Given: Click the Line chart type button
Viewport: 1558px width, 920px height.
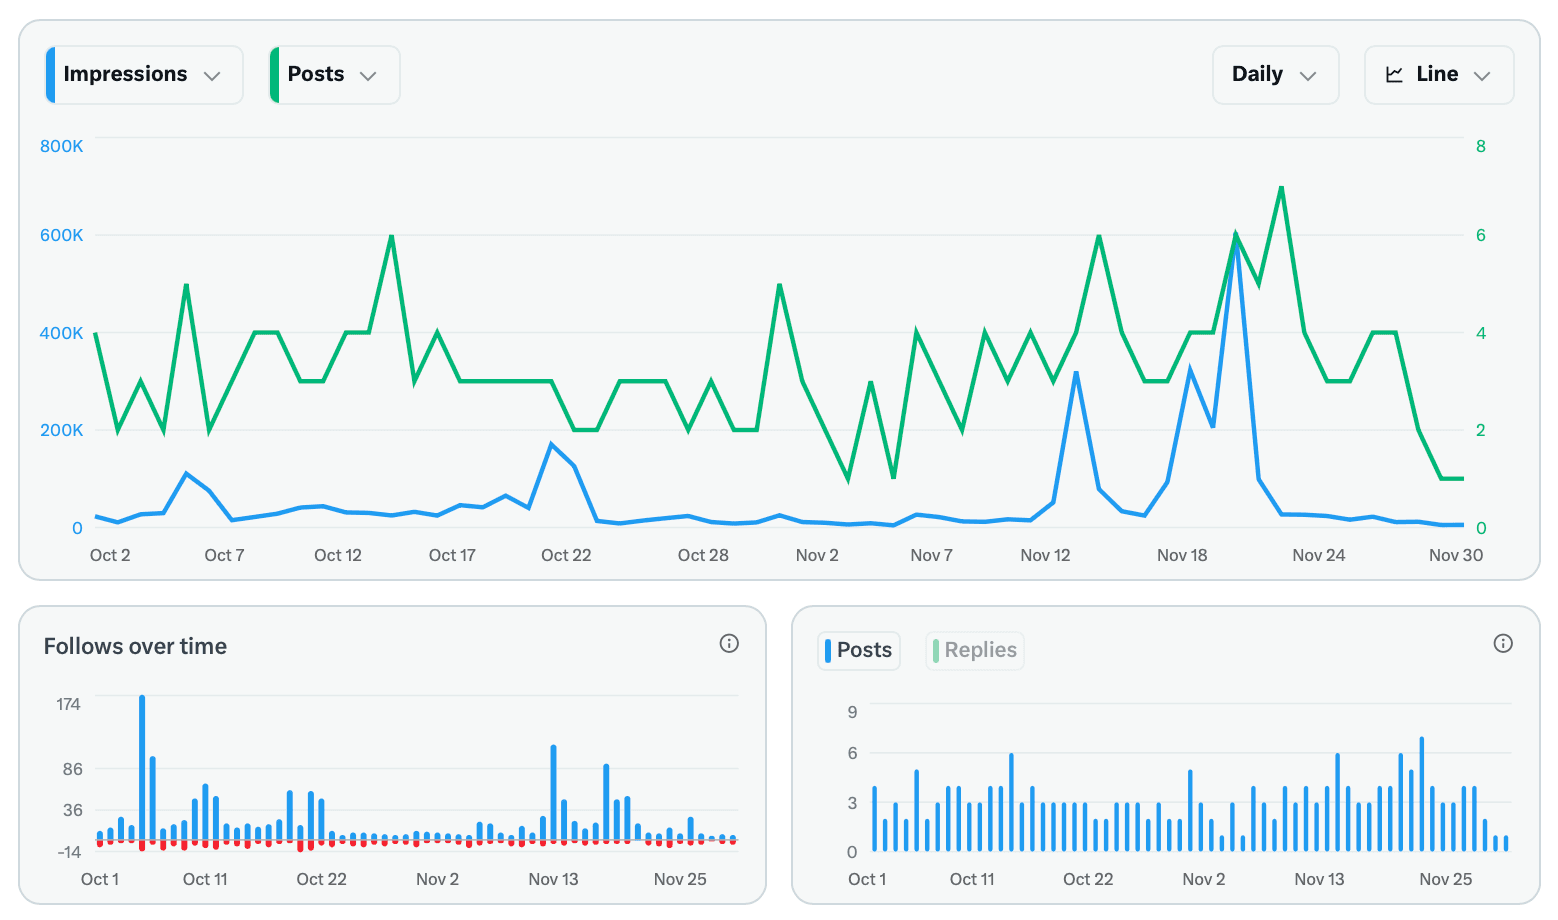Looking at the screenshot, I should coord(1439,74).
